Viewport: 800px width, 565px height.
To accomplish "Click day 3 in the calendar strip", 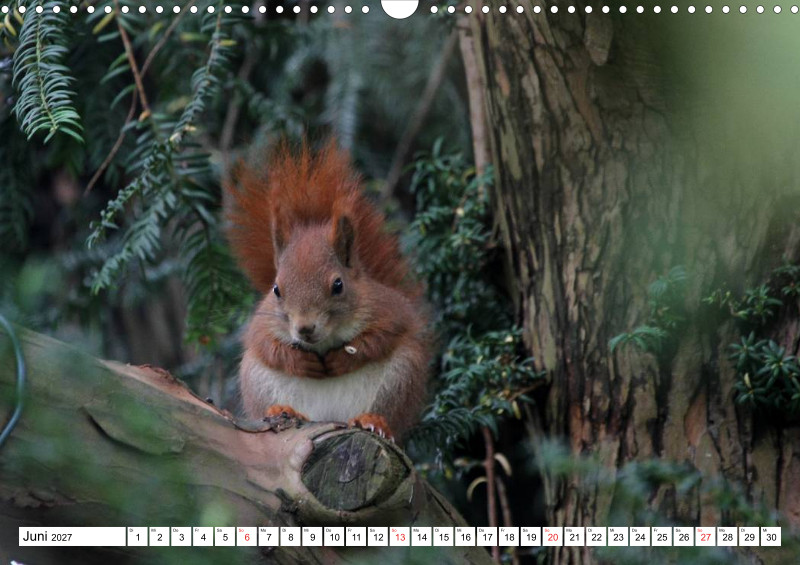I will (x=181, y=537).
